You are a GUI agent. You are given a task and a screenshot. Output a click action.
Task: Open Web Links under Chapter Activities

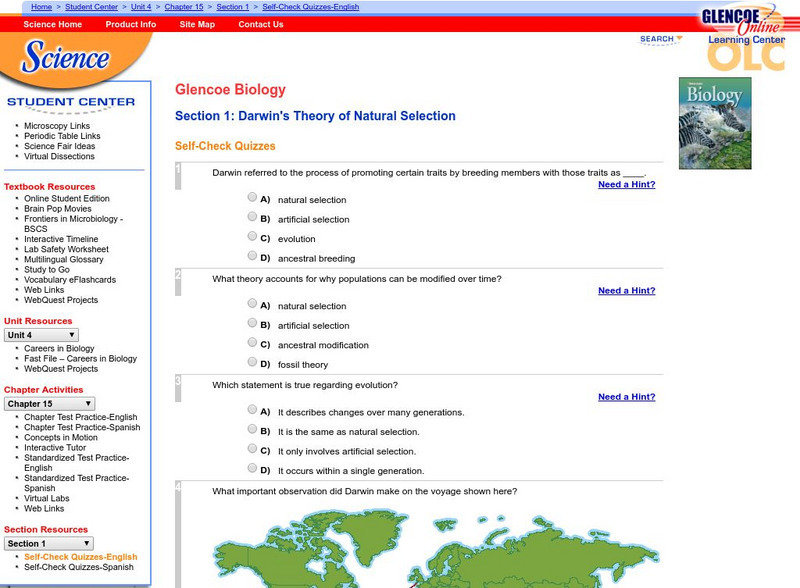44,508
